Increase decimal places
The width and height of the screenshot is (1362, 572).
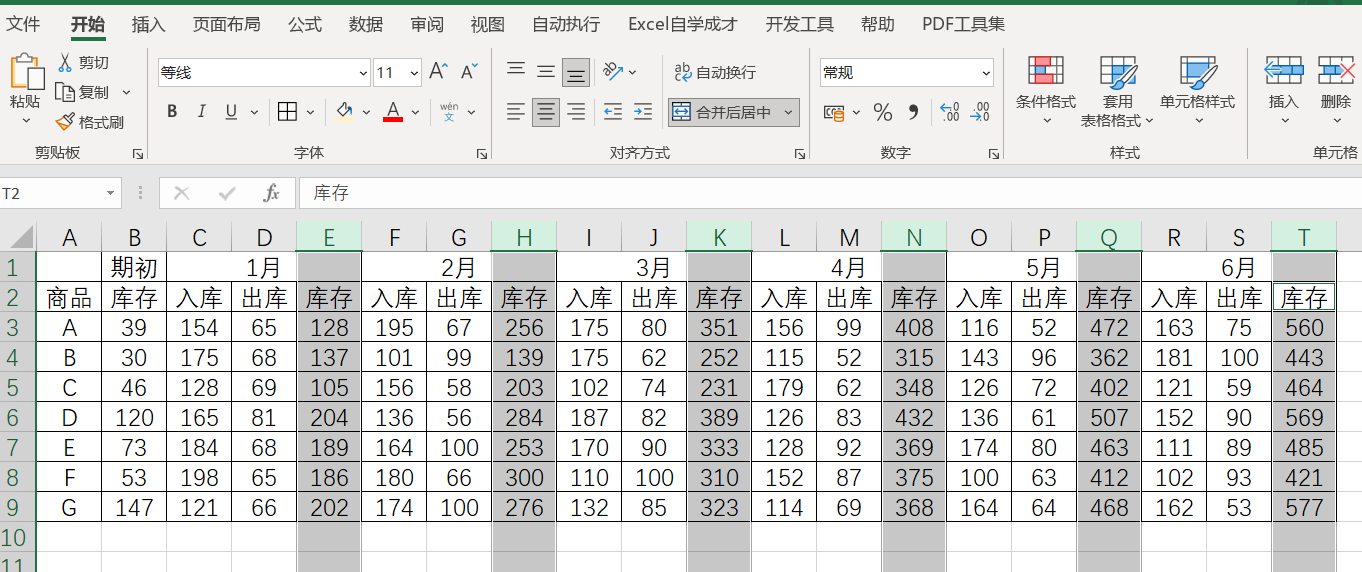tap(949, 112)
